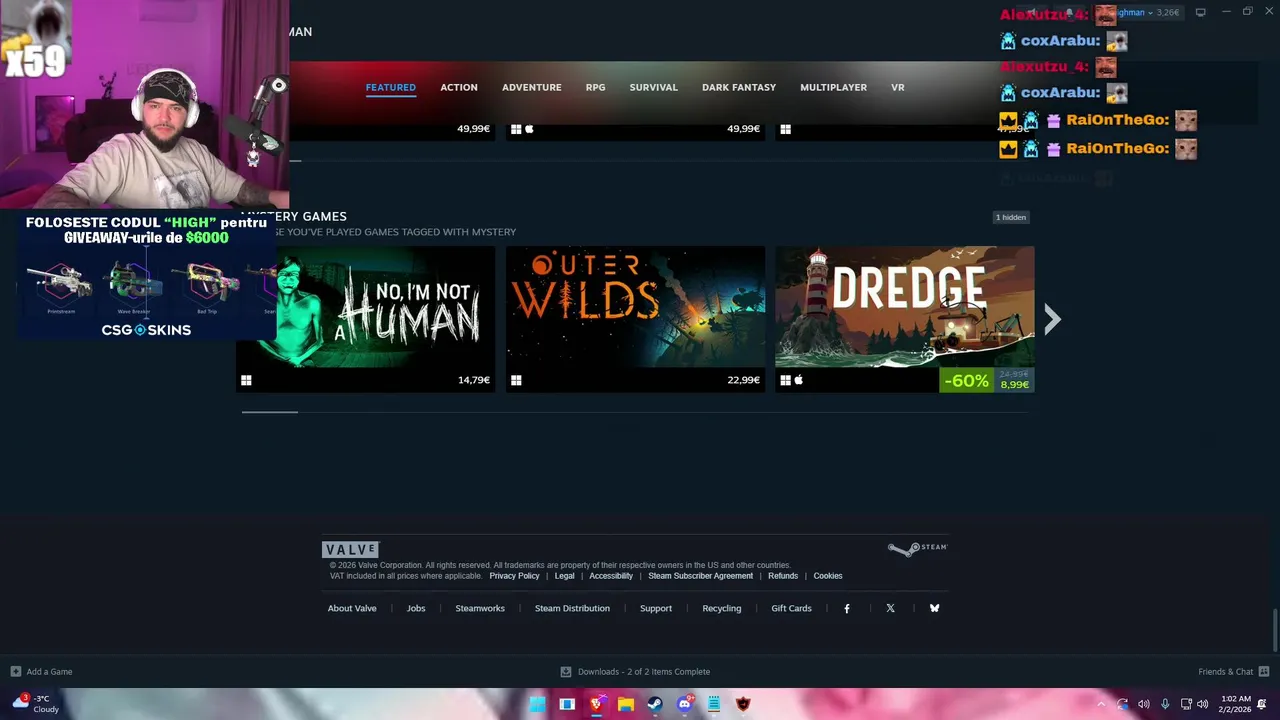
Task: Open the Notepad icon in the taskbar
Action: click(x=714, y=704)
